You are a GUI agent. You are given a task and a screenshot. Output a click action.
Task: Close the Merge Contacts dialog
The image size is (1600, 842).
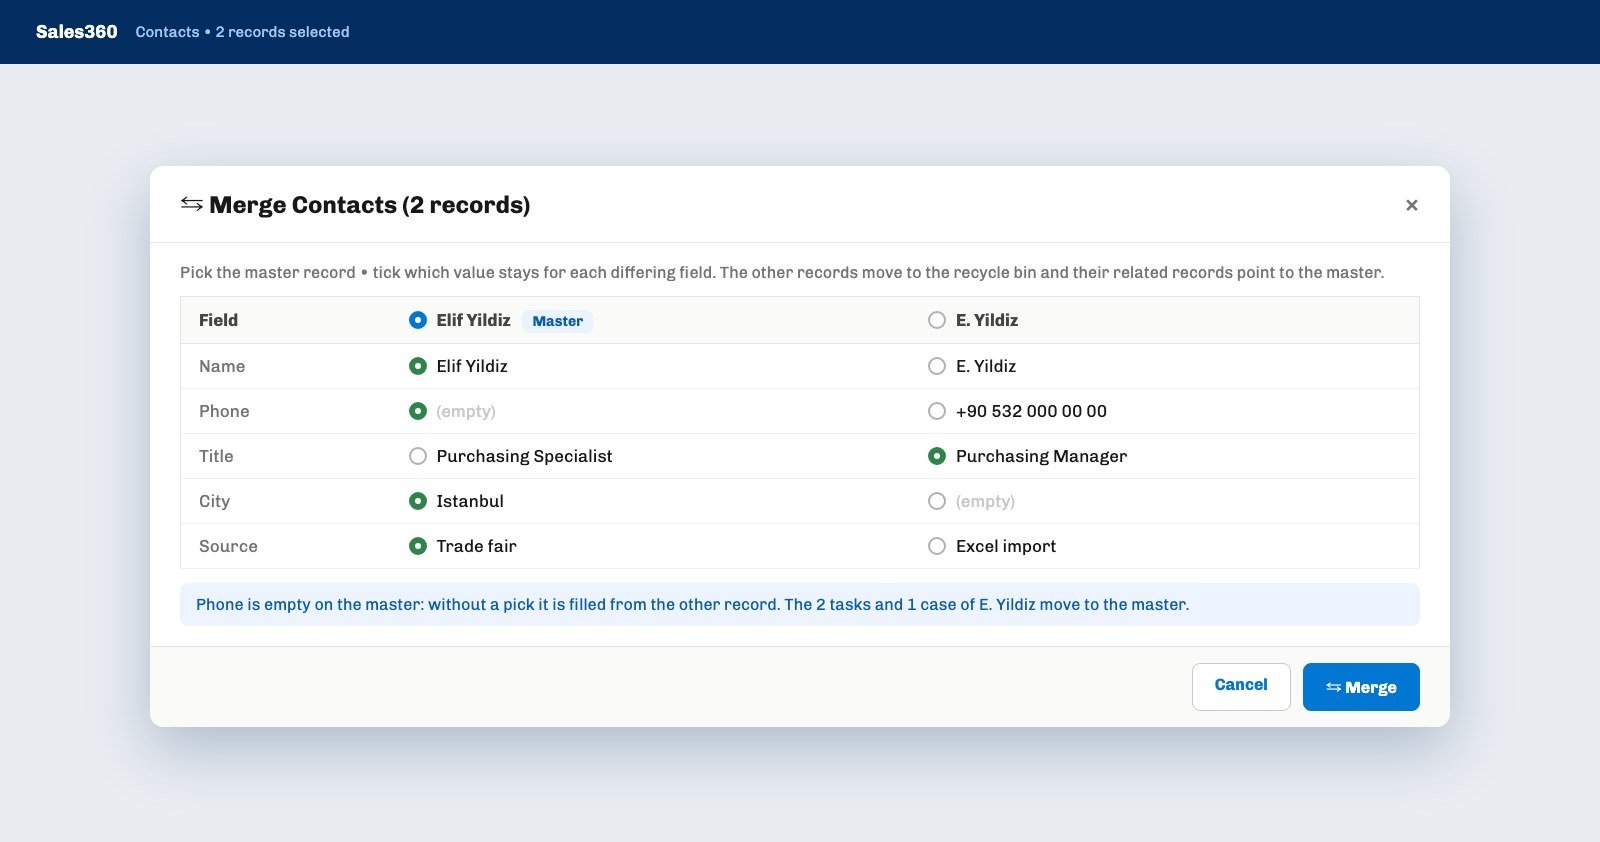[x=1411, y=205]
